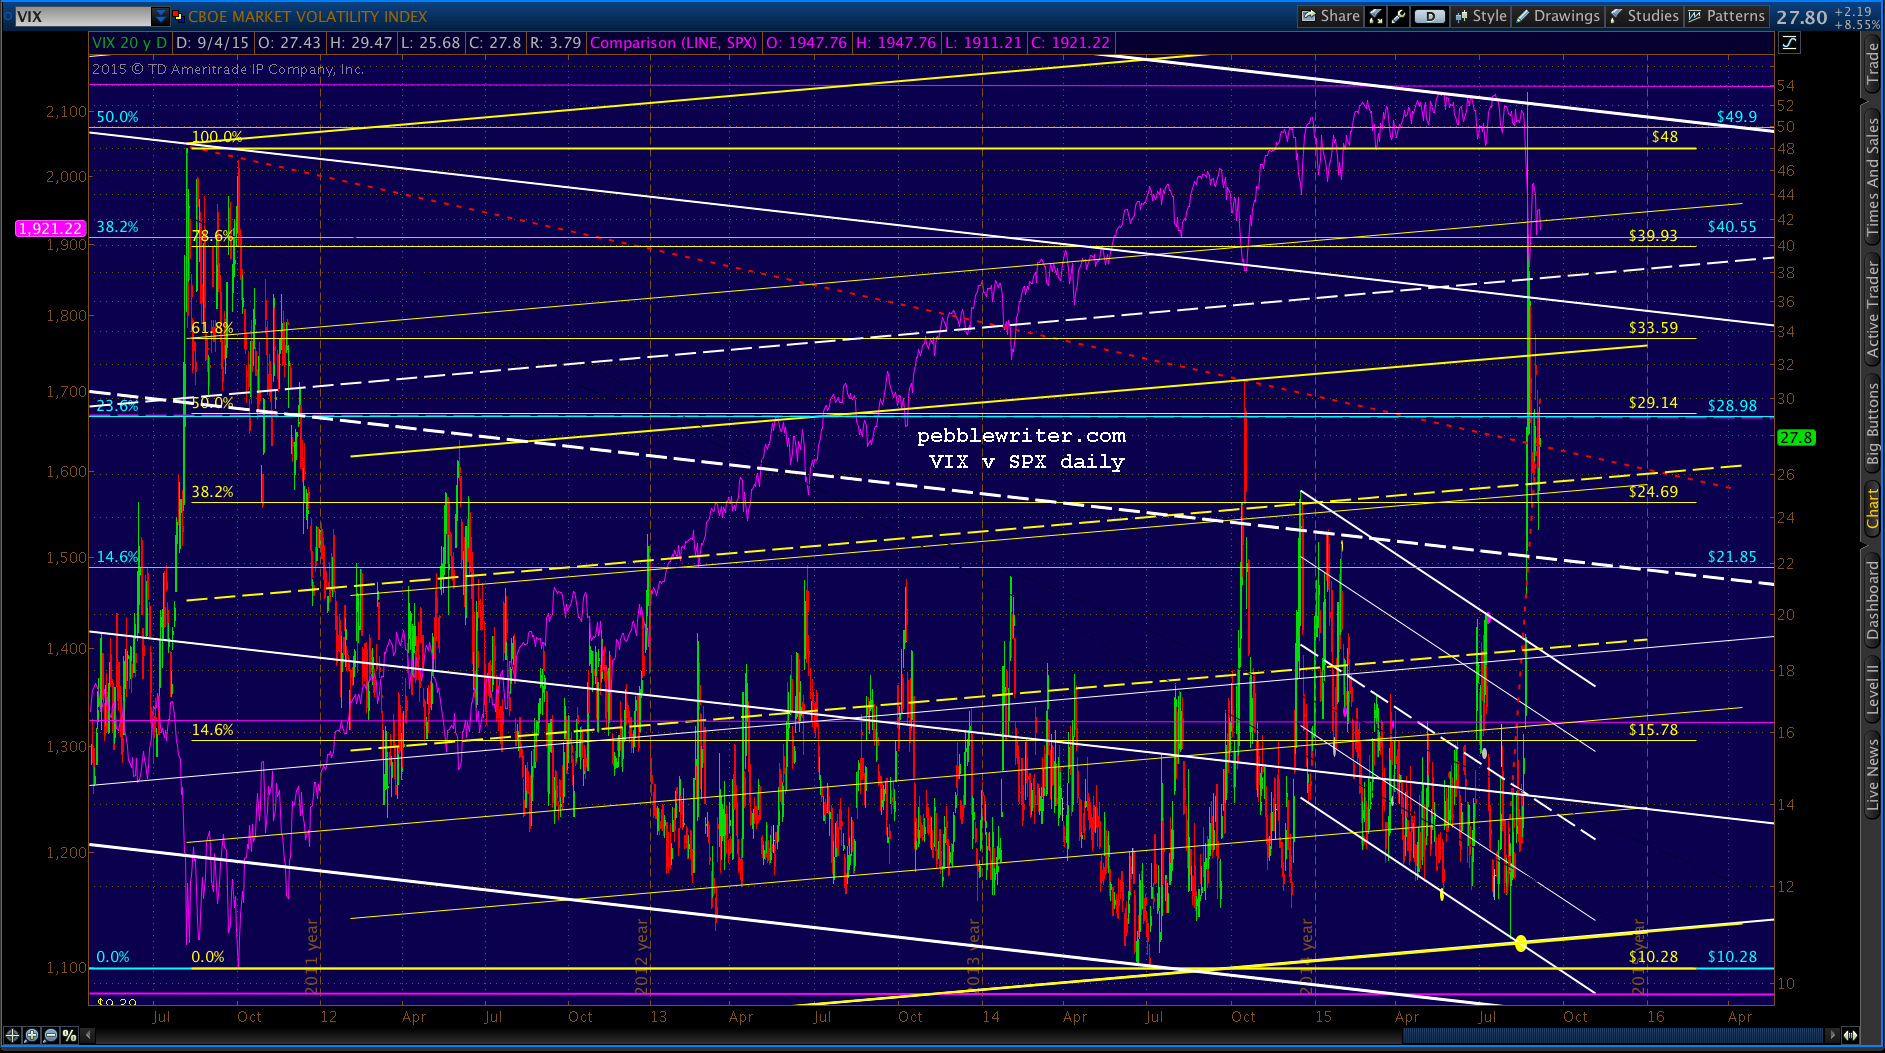Click the "$15.78" level label

[x=1653, y=730]
